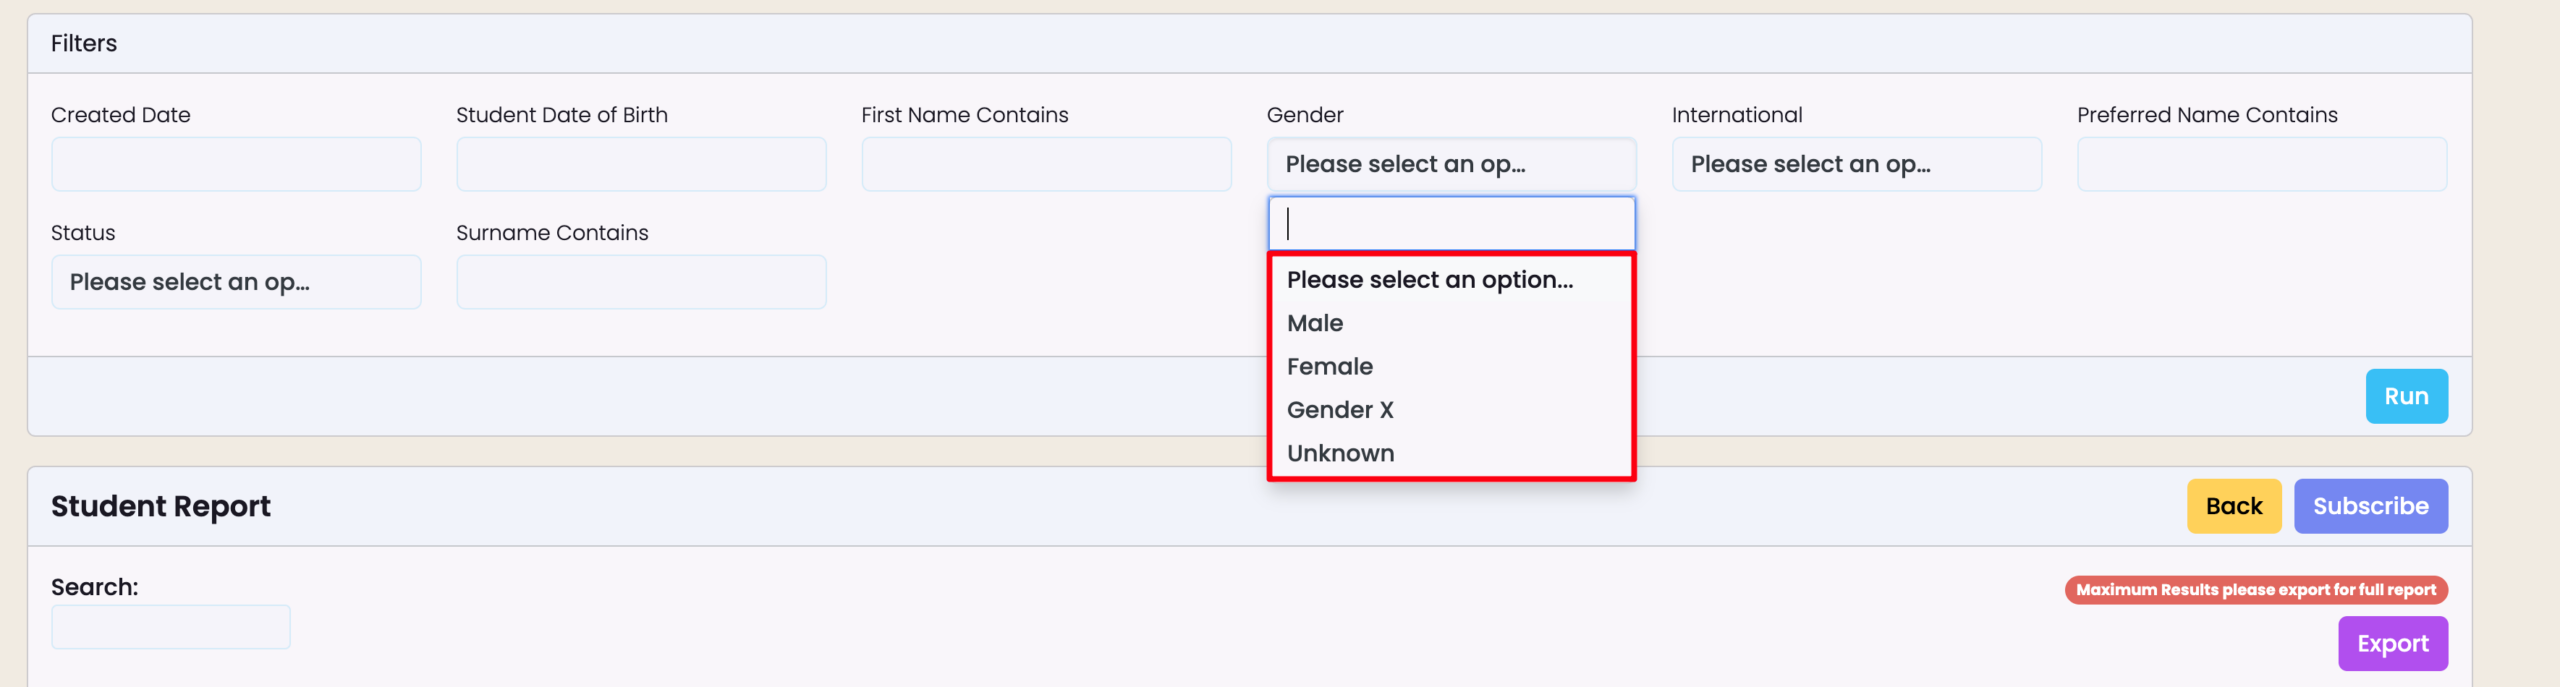
Task: Click the Subscribe button
Action: (2370, 506)
